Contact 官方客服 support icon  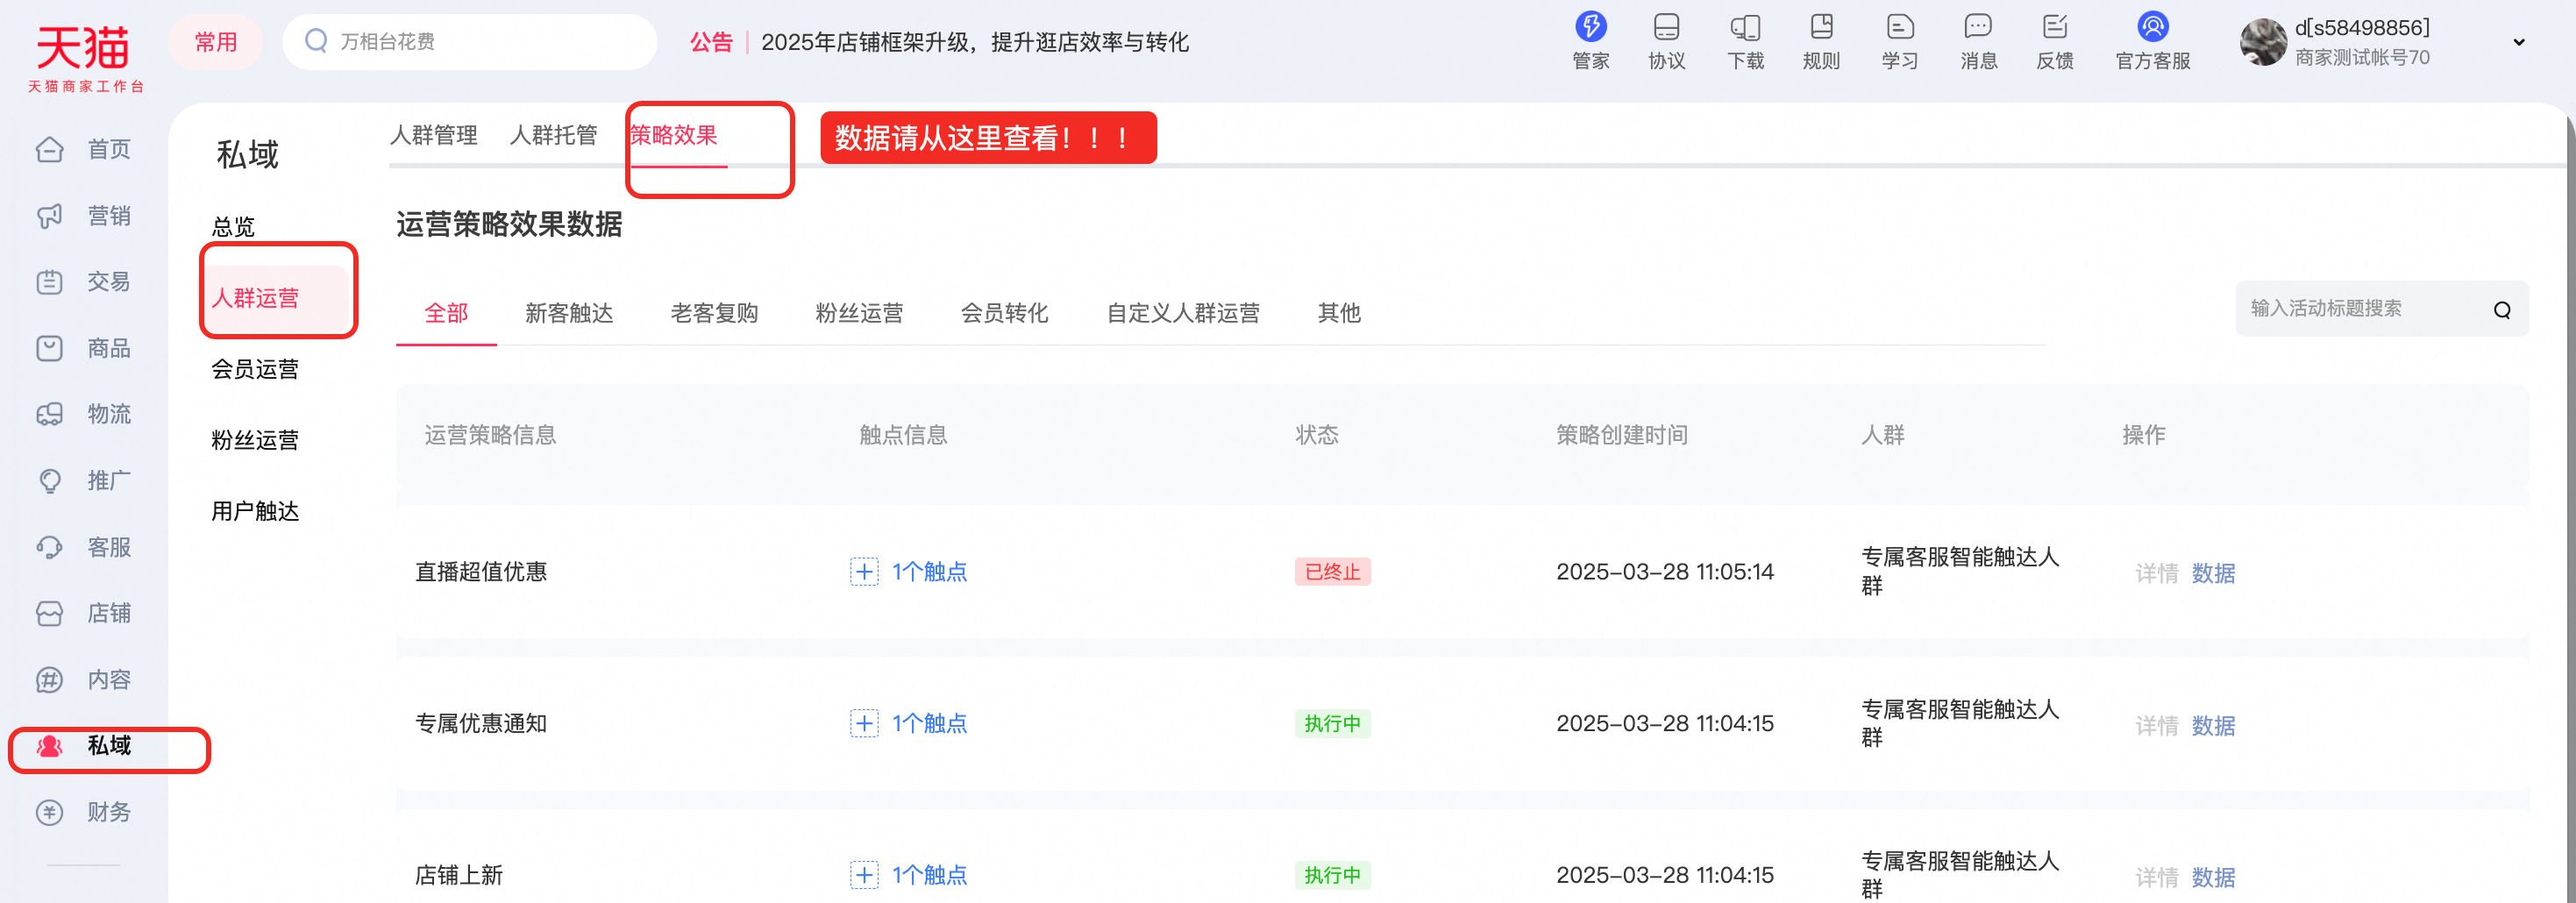[2152, 28]
